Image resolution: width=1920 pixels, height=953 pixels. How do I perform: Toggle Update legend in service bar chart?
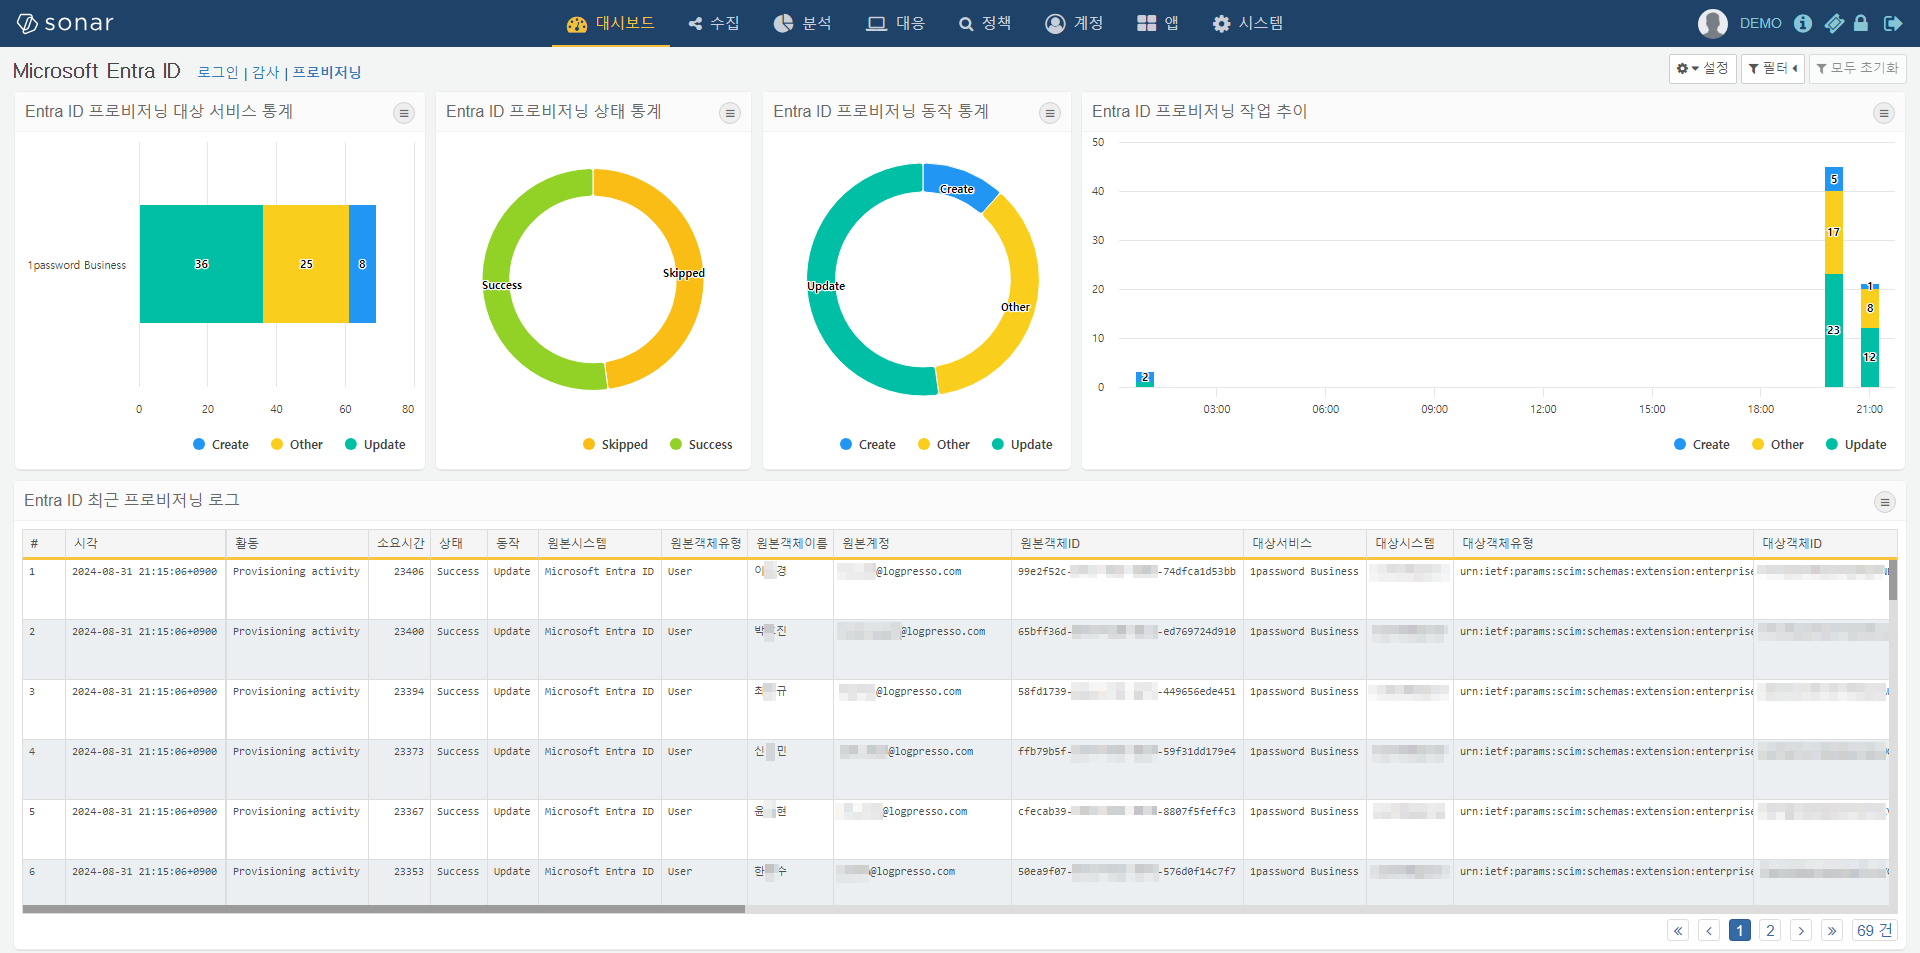tap(375, 444)
